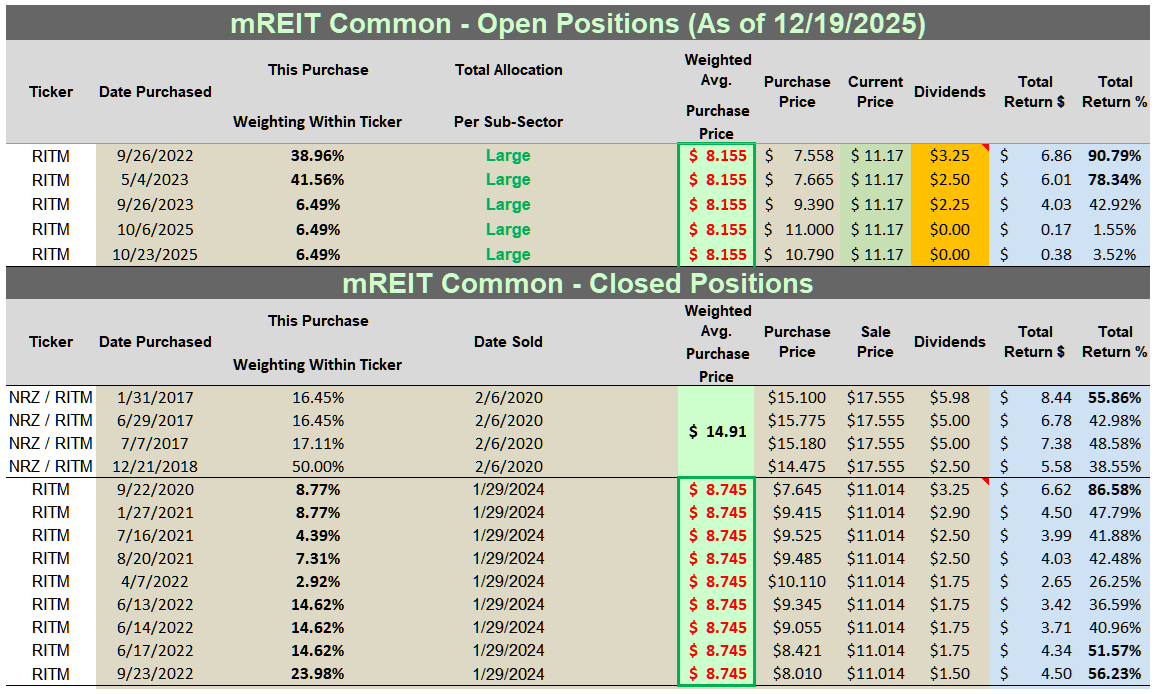Select closed position purchased 8/20/2021
The width and height of the screenshot is (1158, 694).
click(x=155, y=558)
